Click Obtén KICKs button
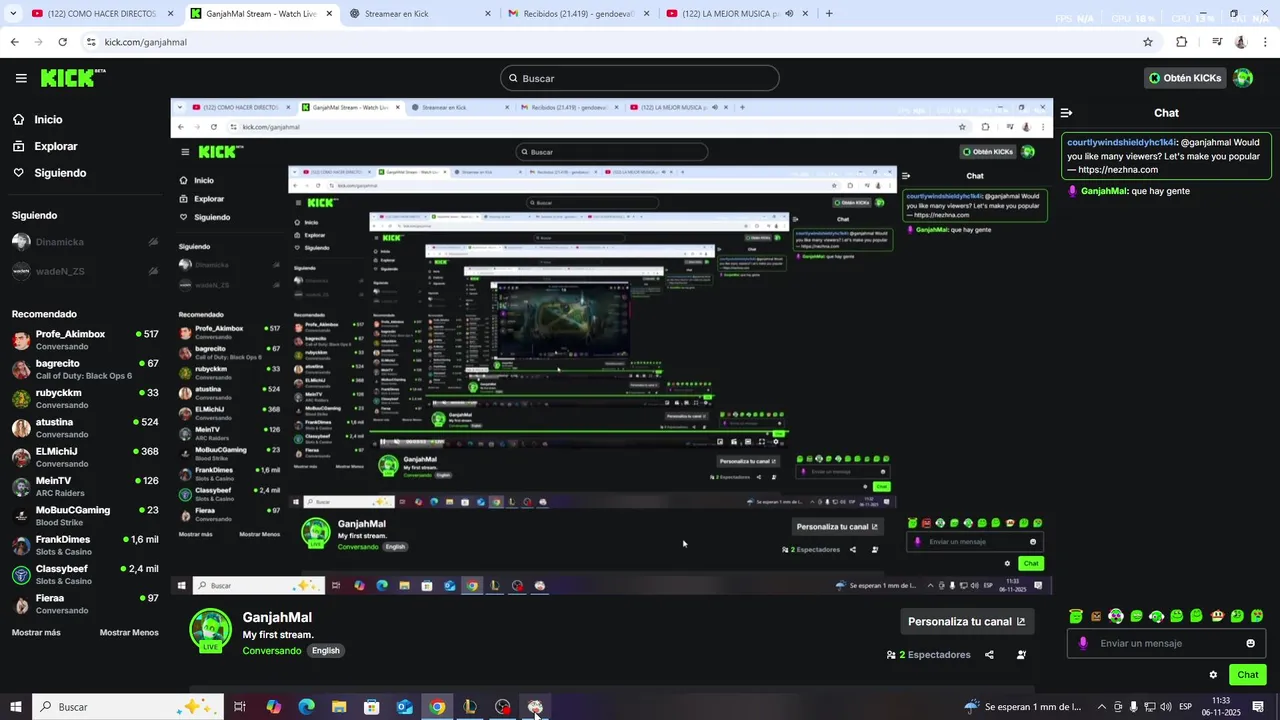Viewport: 1280px width, 720px height. (1185, 78)
